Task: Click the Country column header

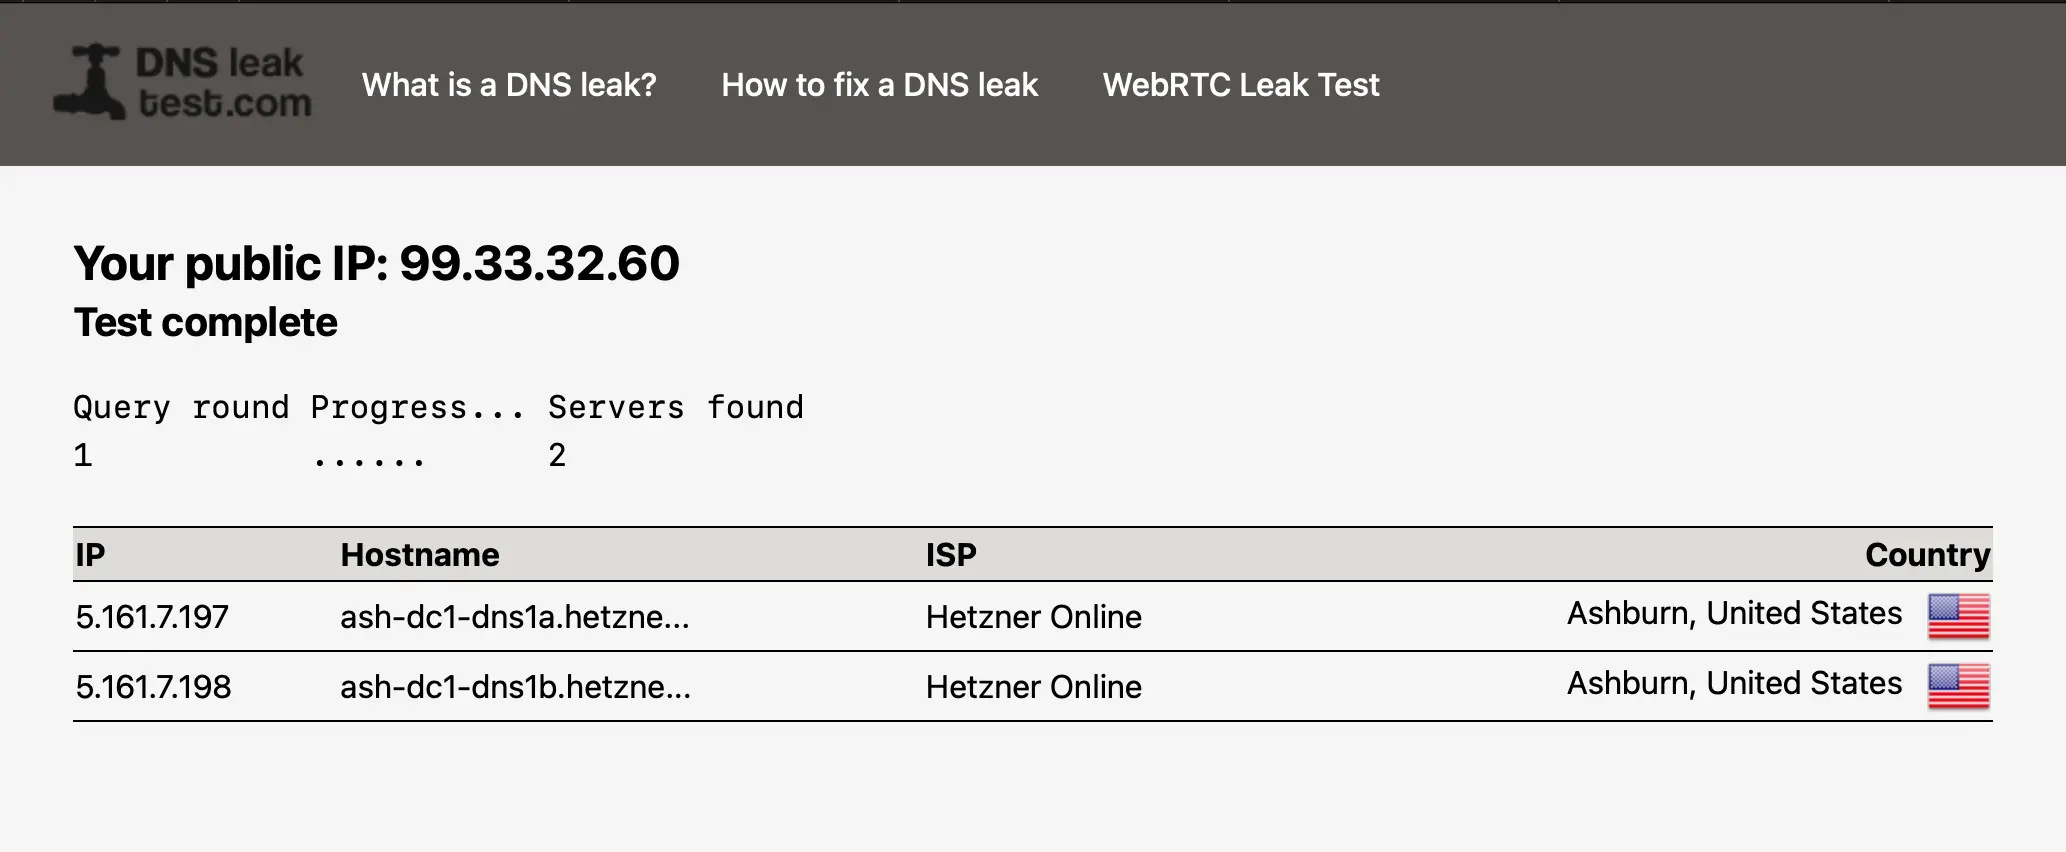Action: point(1926,555)
